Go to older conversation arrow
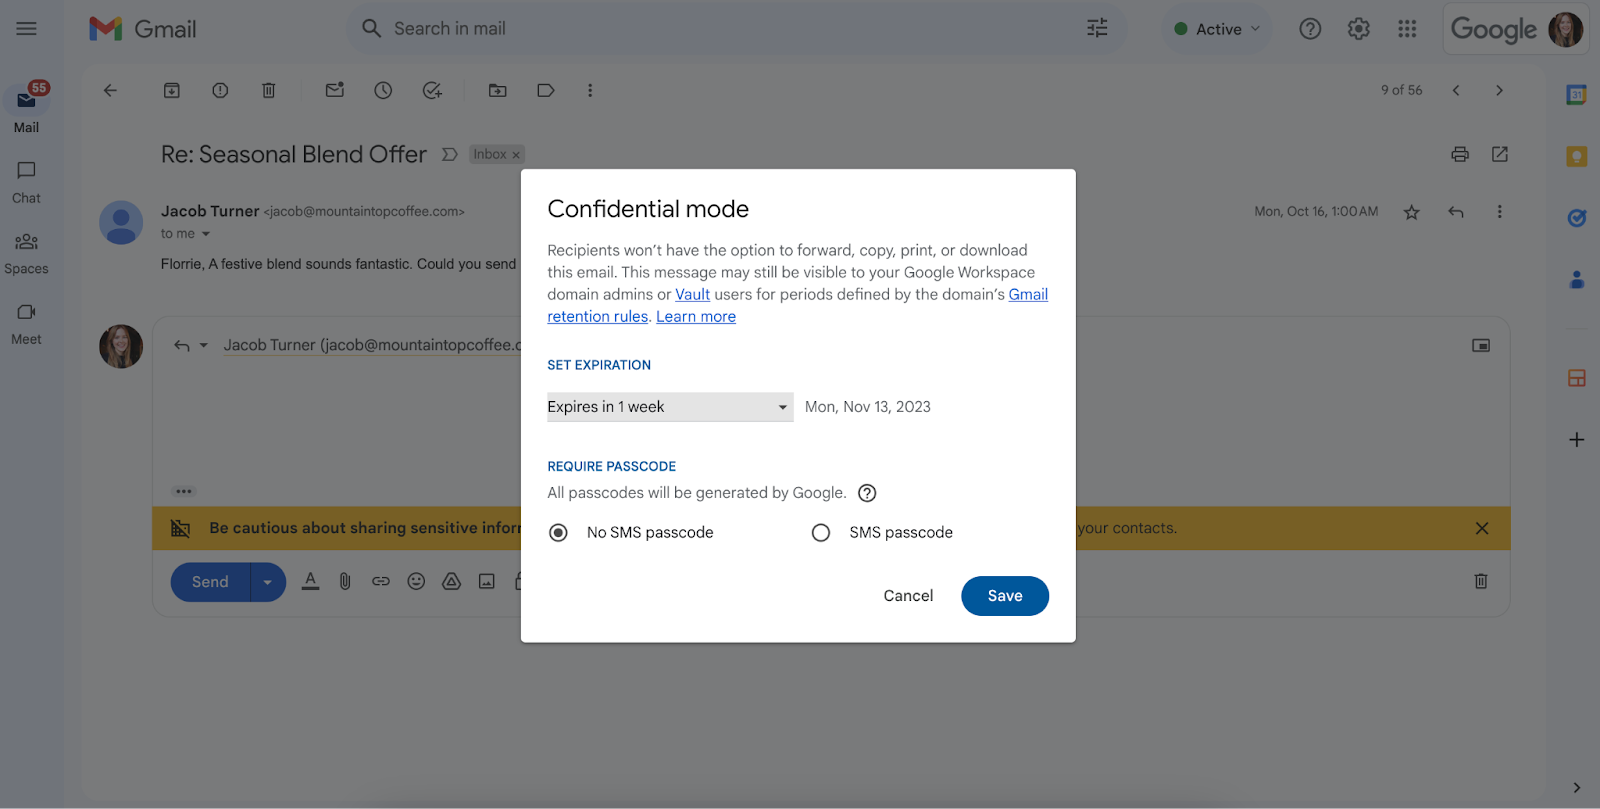The width and height of the screenshot is (1600, 809). [x=1499, y=90]
